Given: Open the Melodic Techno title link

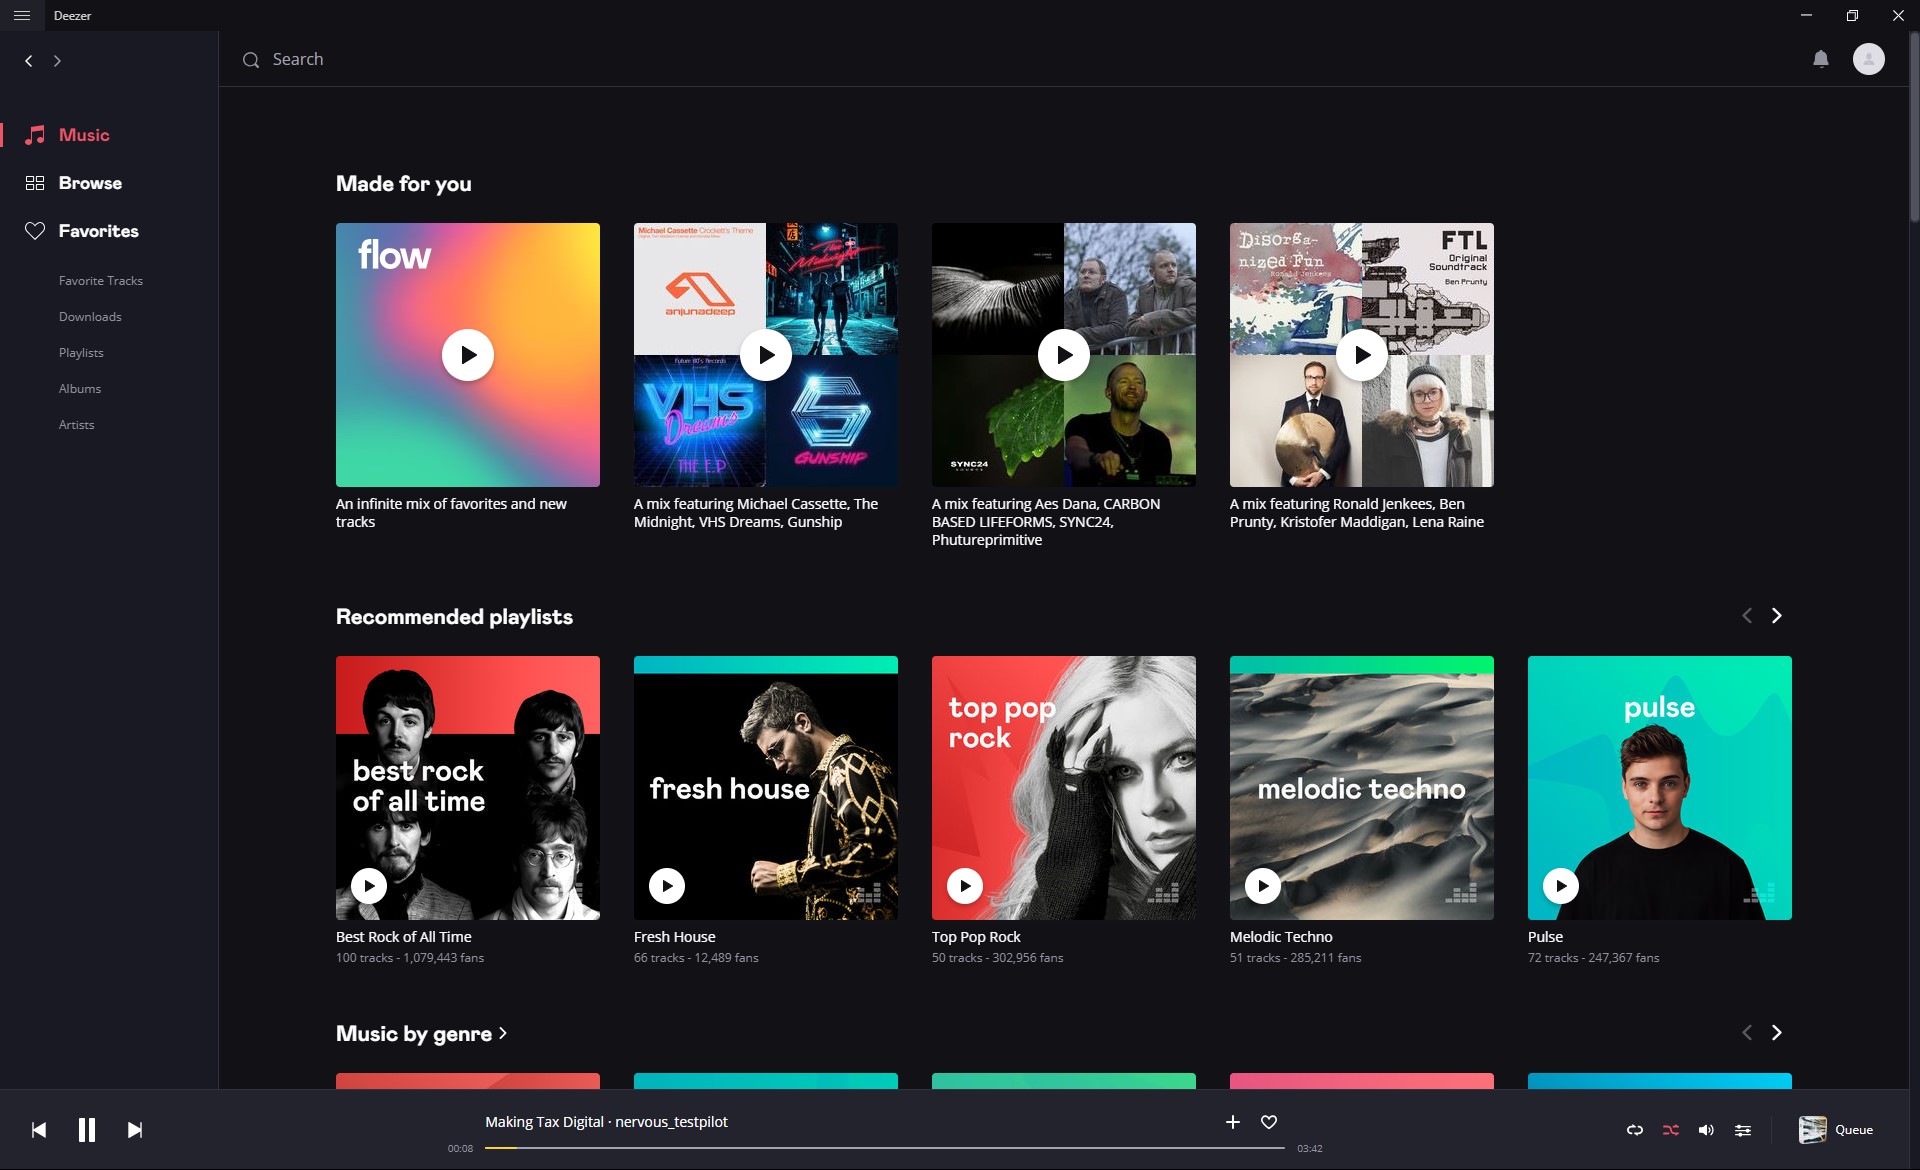Looking at the screenshot, I should [x=1281, y=937].
